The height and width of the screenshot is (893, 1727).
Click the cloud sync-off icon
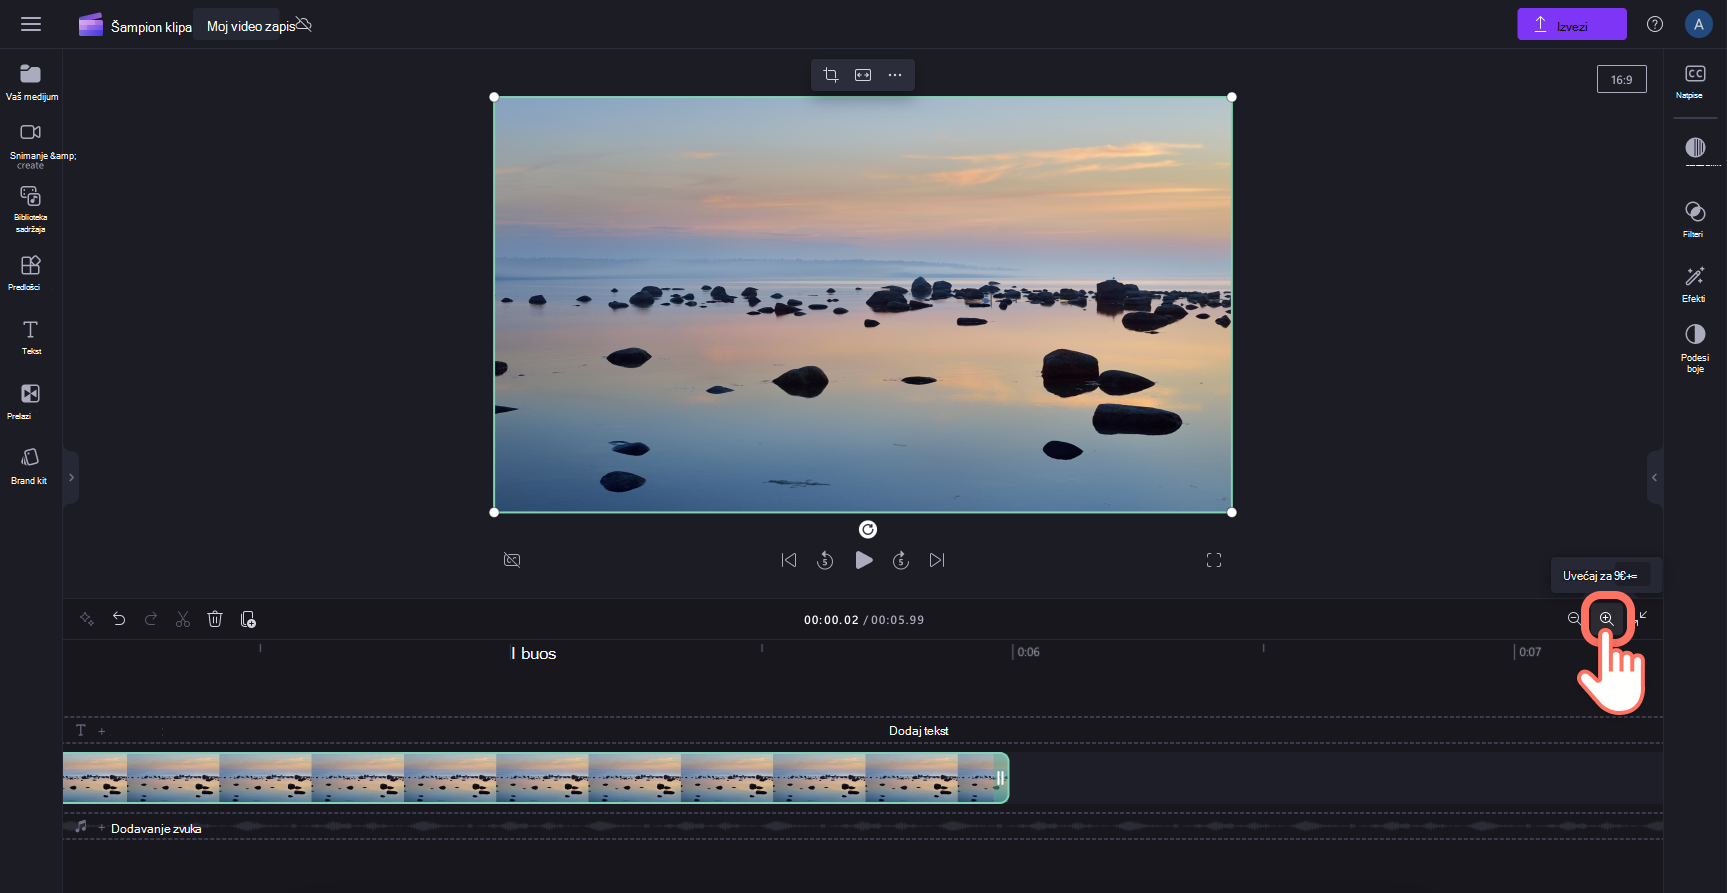[305, 24]
